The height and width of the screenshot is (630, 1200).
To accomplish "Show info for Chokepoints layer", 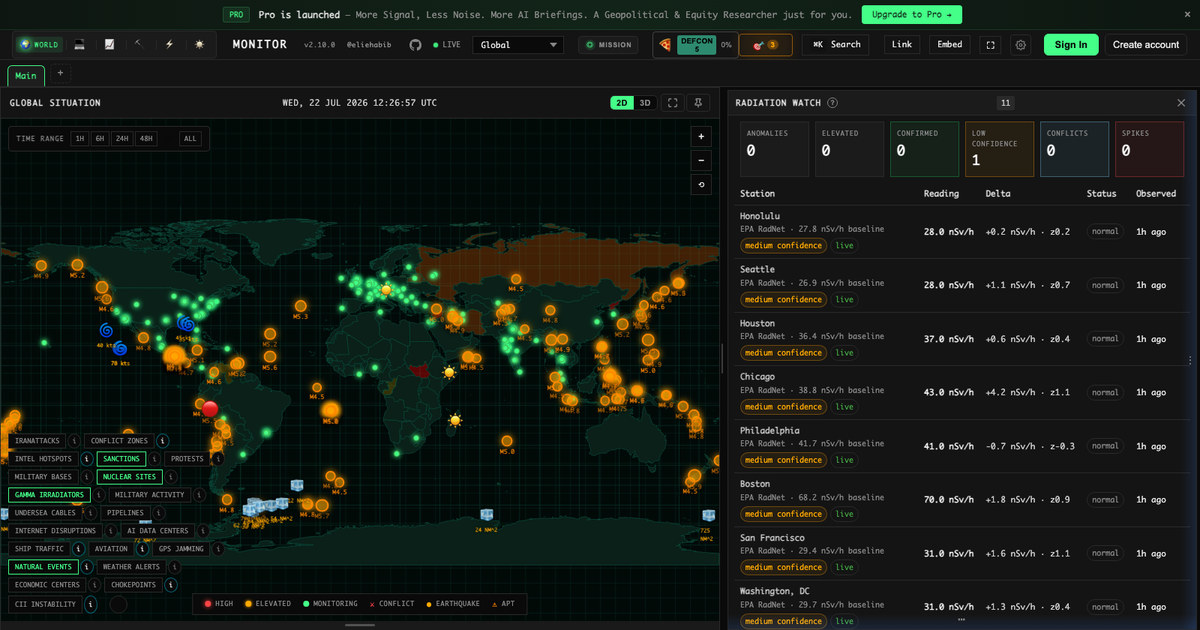I will [172, 585].
